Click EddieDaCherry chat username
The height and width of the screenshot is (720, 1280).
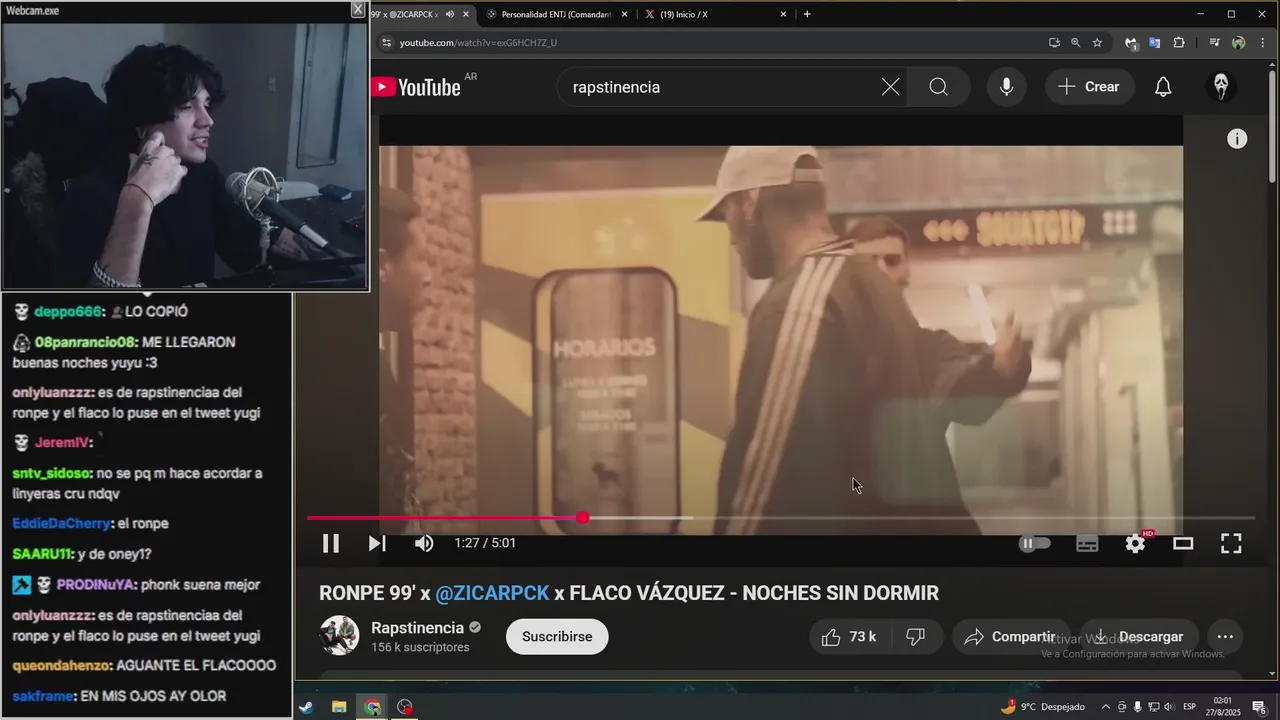[x=62, y=523]
